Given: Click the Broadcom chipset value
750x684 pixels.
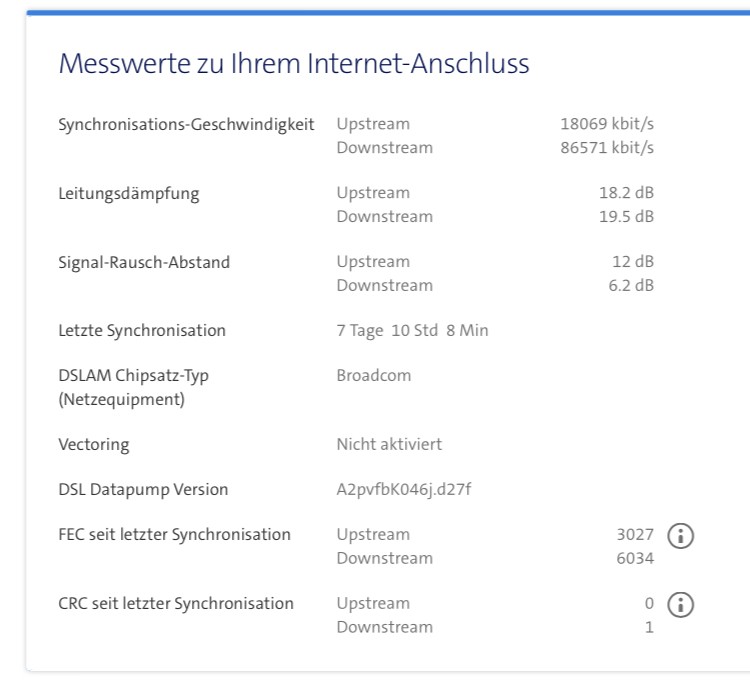Looking at the screenshot, I should (374, 376).
